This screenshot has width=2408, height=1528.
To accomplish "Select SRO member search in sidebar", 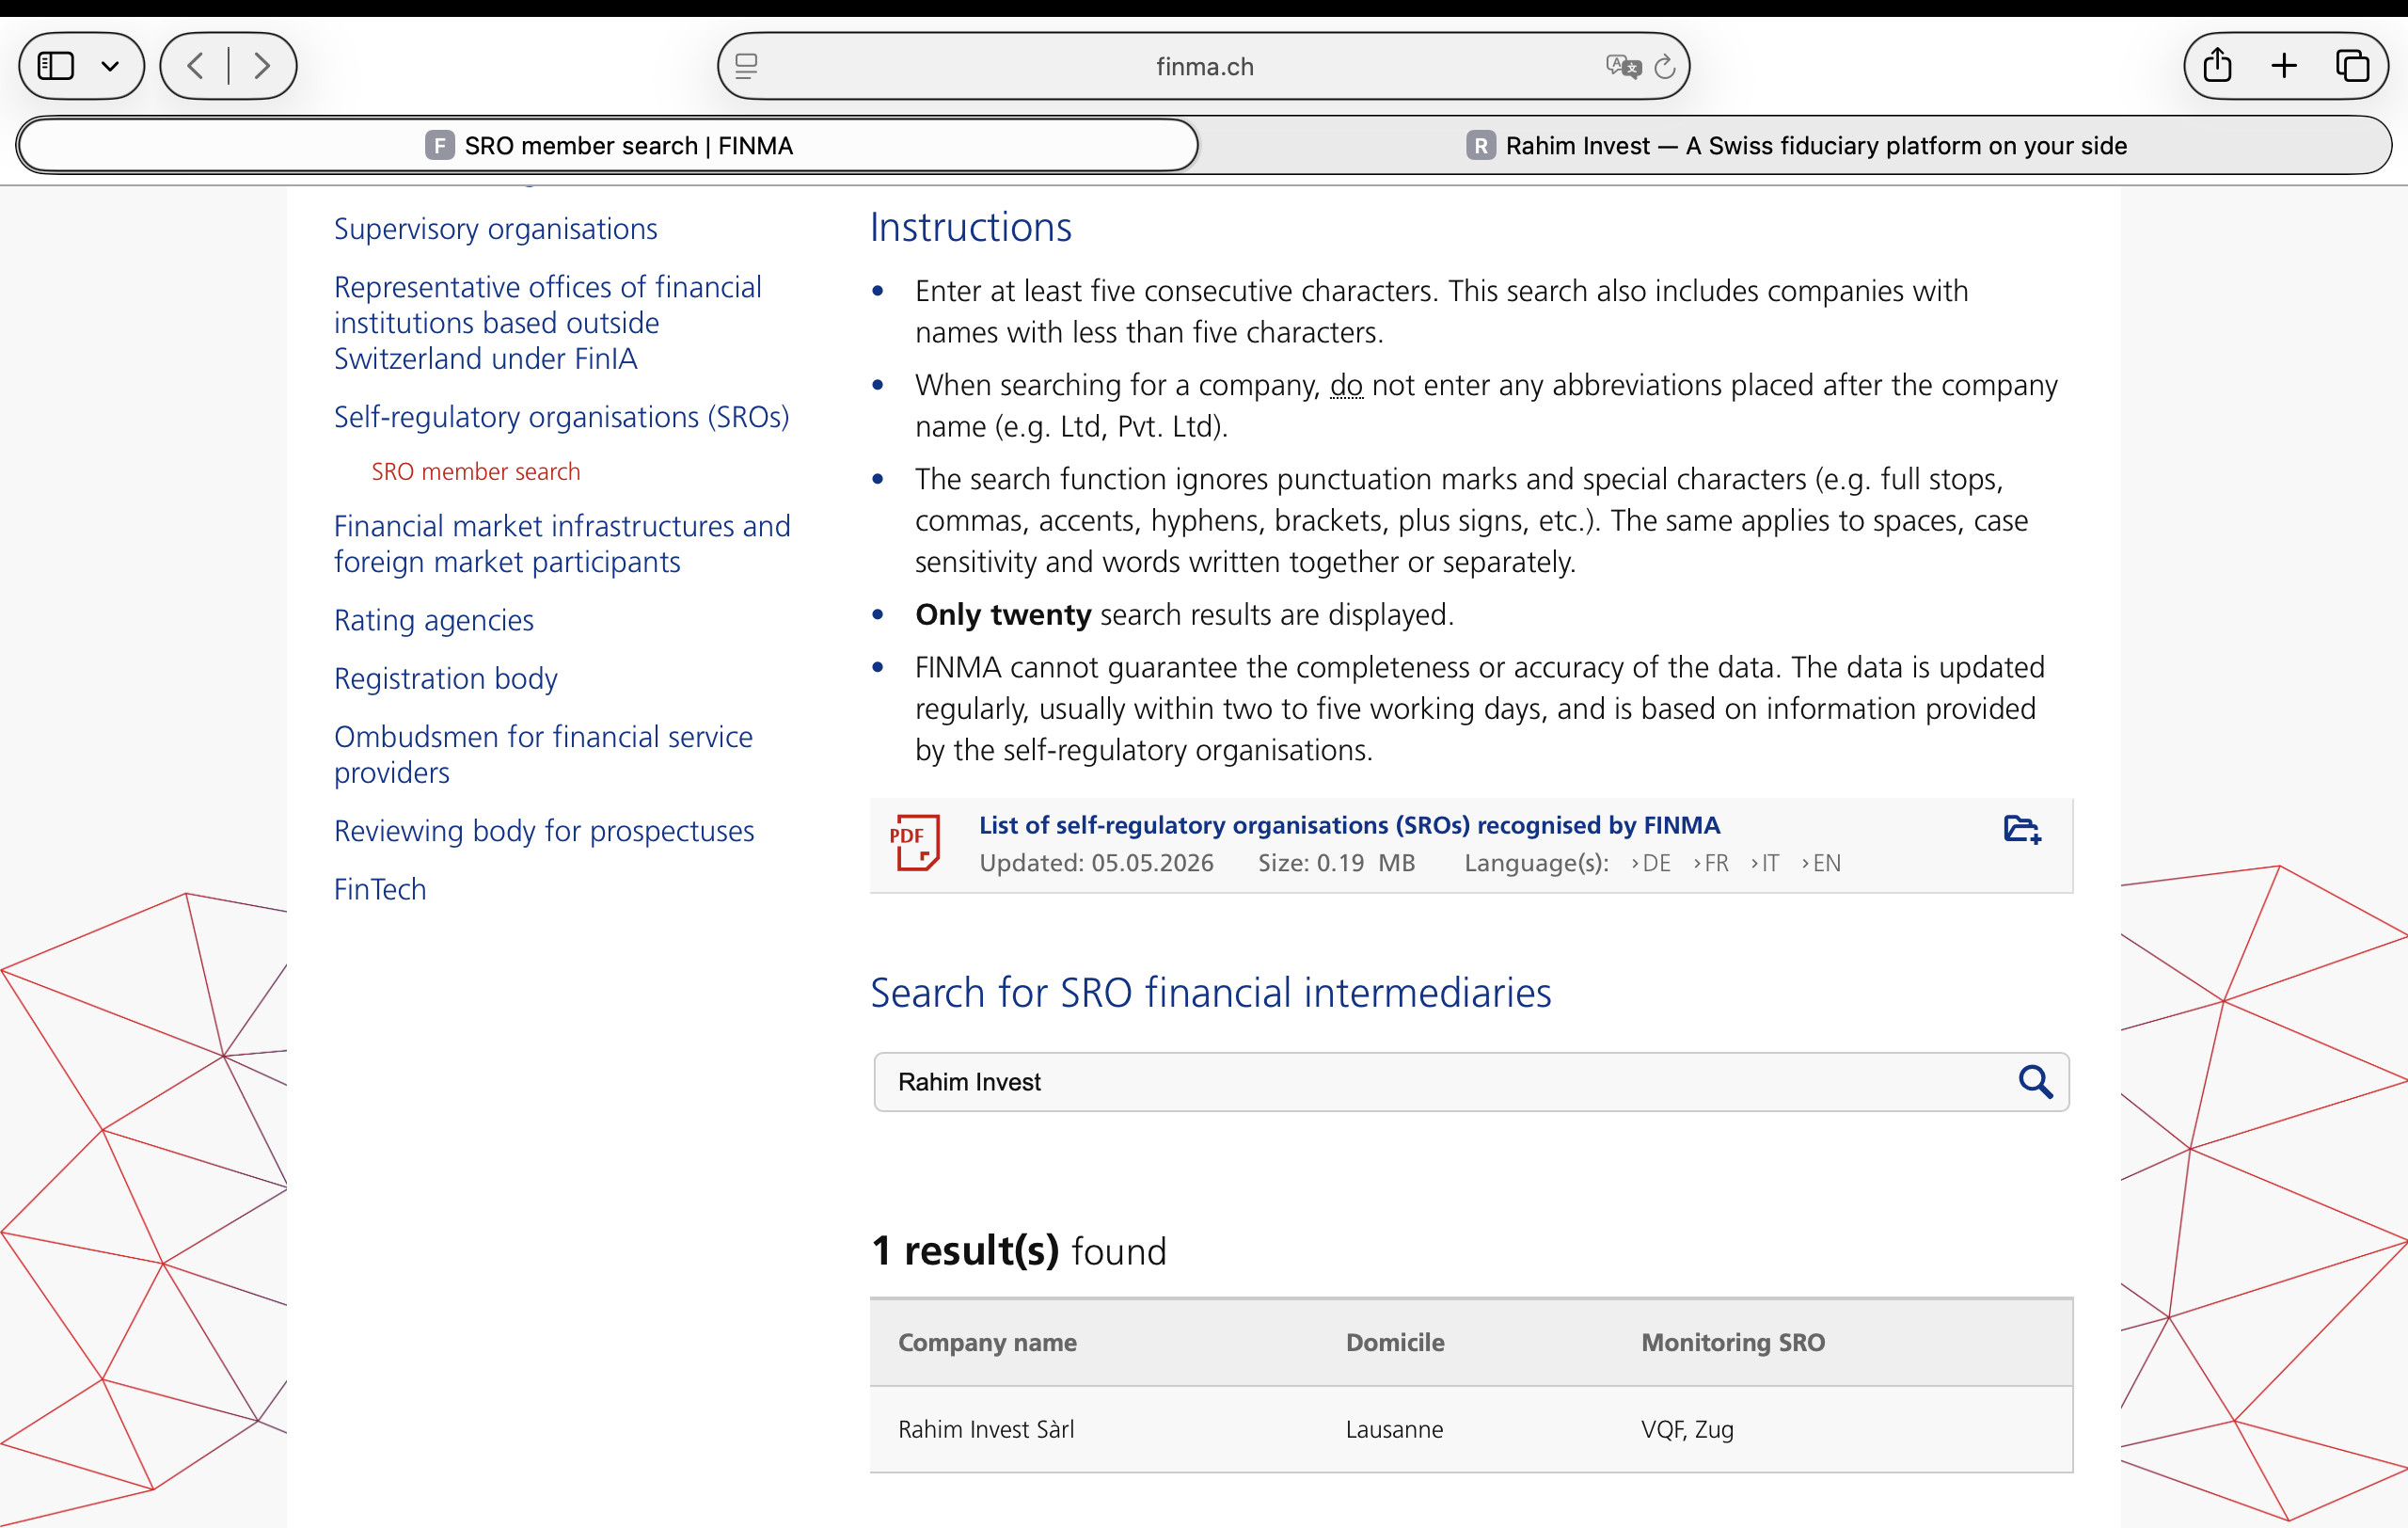I will point(476,471).
